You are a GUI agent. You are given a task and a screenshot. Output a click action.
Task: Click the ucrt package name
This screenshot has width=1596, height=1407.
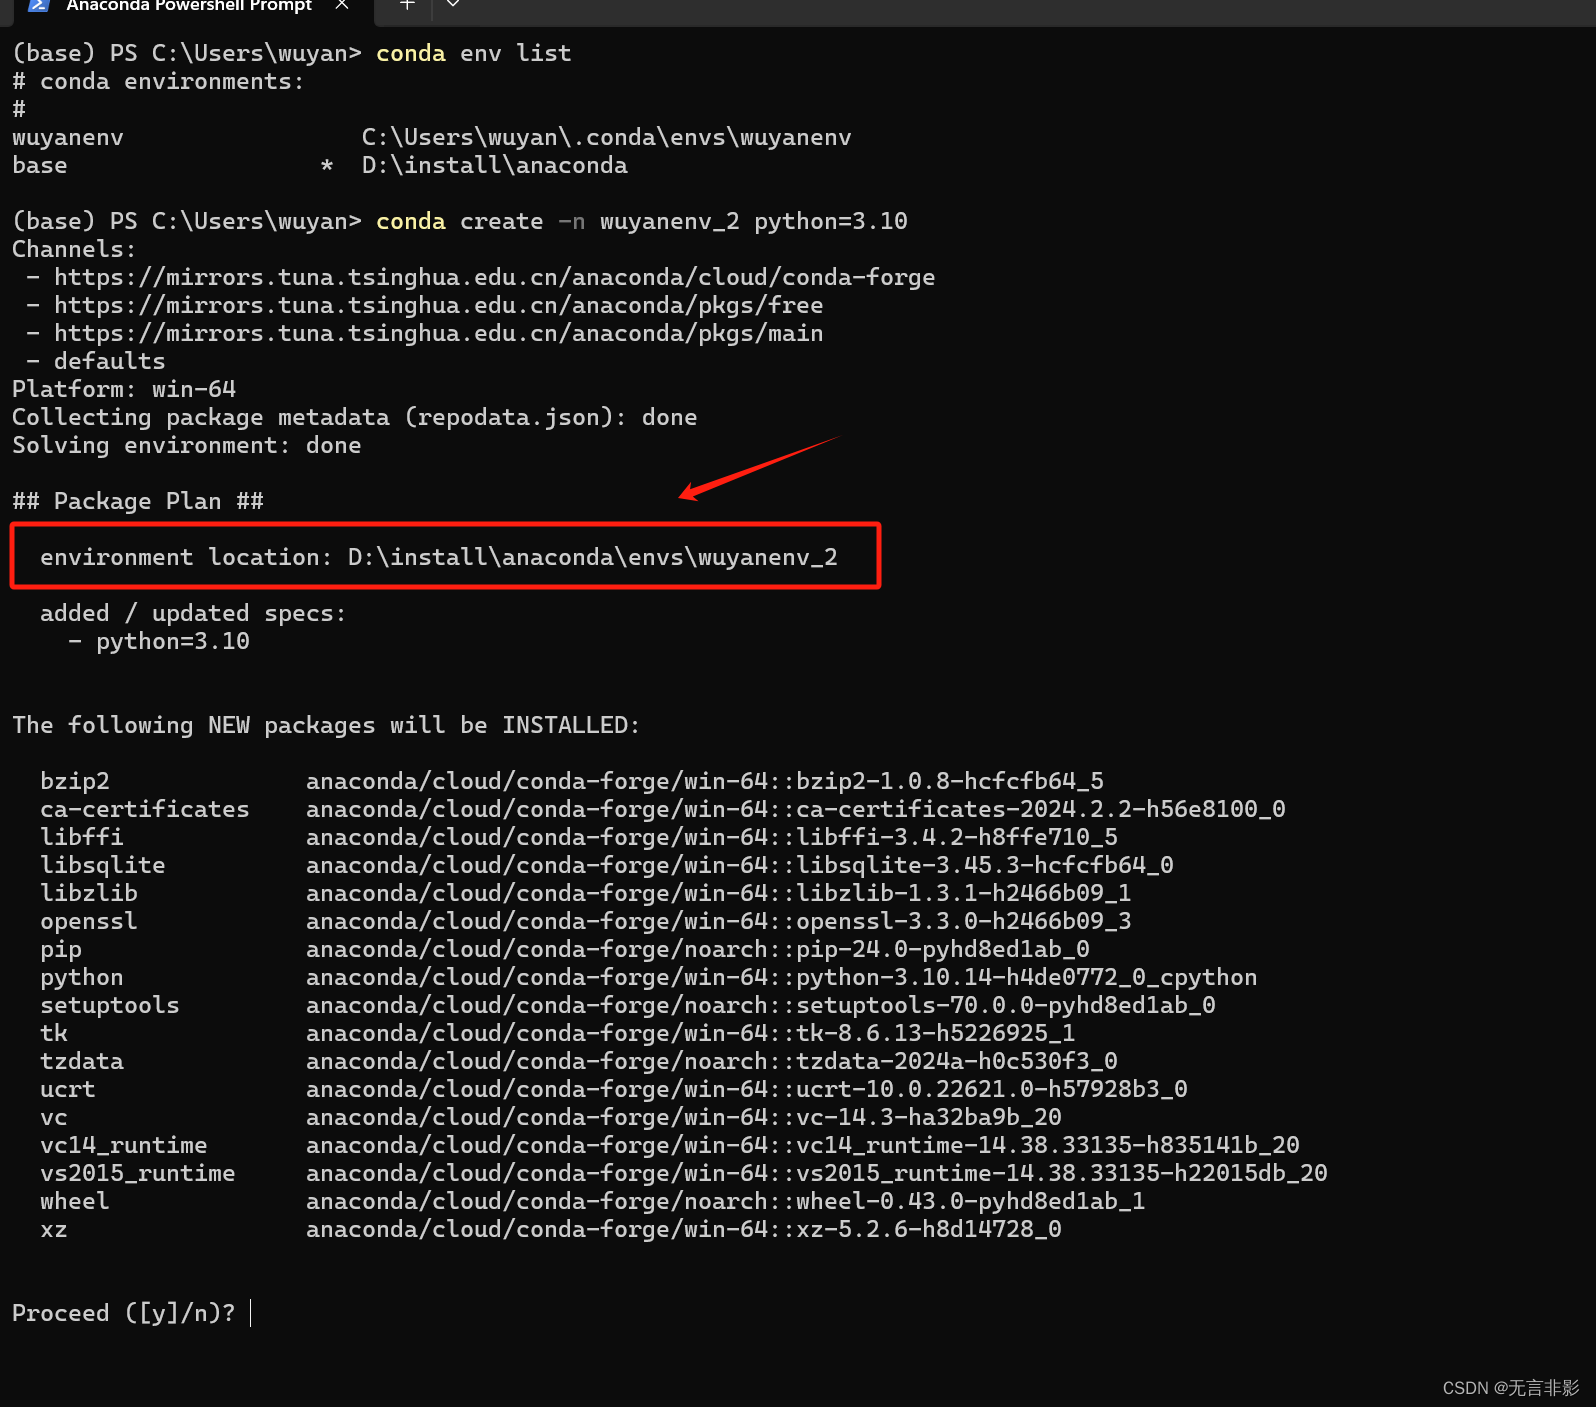coord(68,1089)
